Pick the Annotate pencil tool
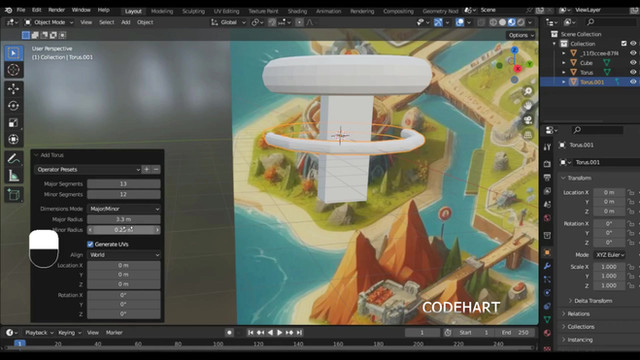 coord(13,158)
